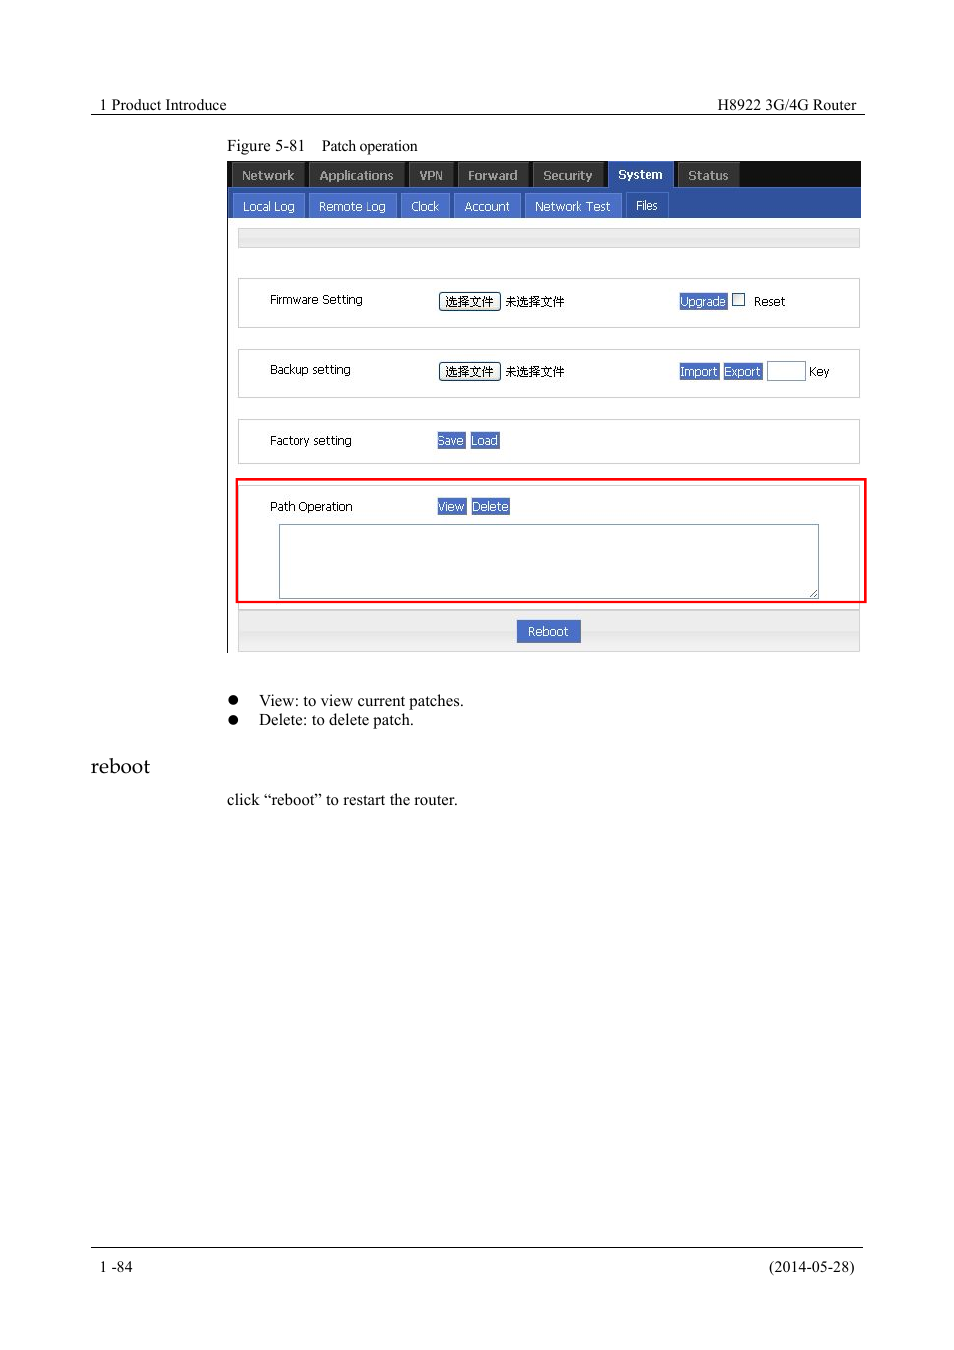The height and width of the screenshot is (1350, 954).
Task: Save factory settings
Action: click(451, 440)
